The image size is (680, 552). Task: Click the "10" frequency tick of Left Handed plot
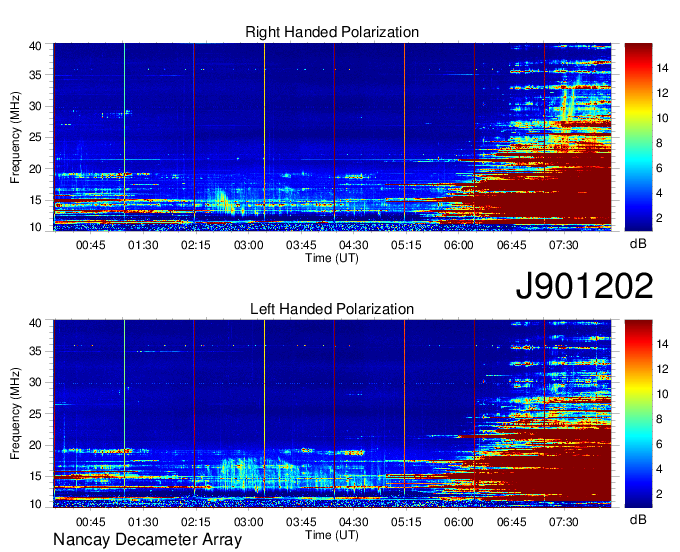coord(36,504)
